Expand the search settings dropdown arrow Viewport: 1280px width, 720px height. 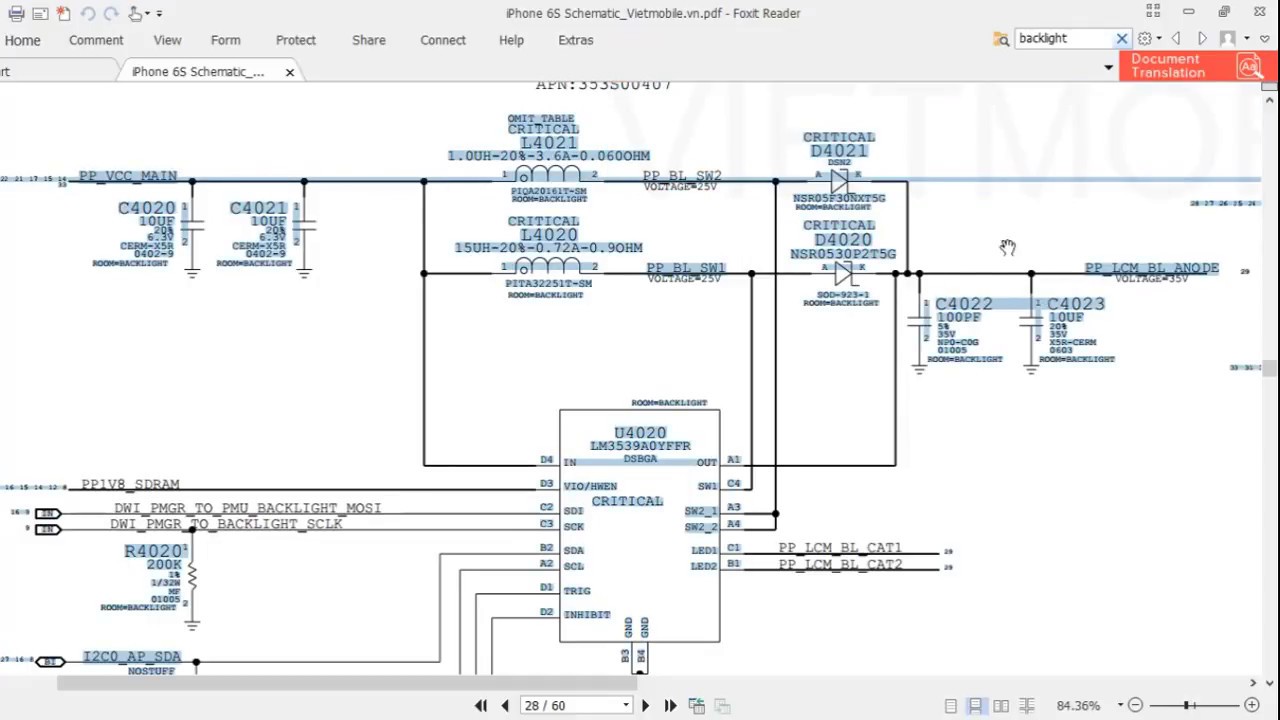tap(1158, 39)
